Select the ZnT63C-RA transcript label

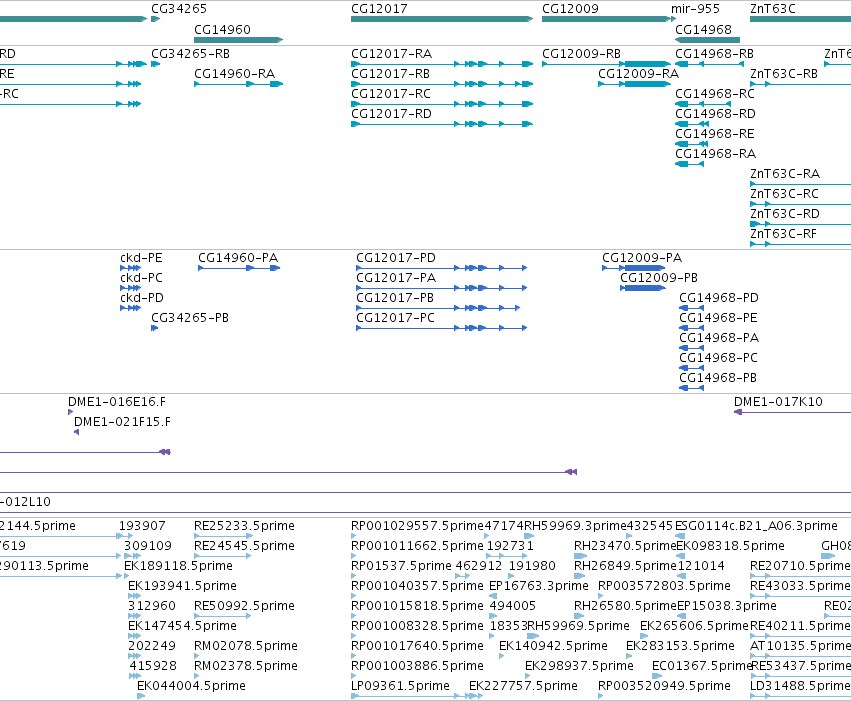click(785, 174)
